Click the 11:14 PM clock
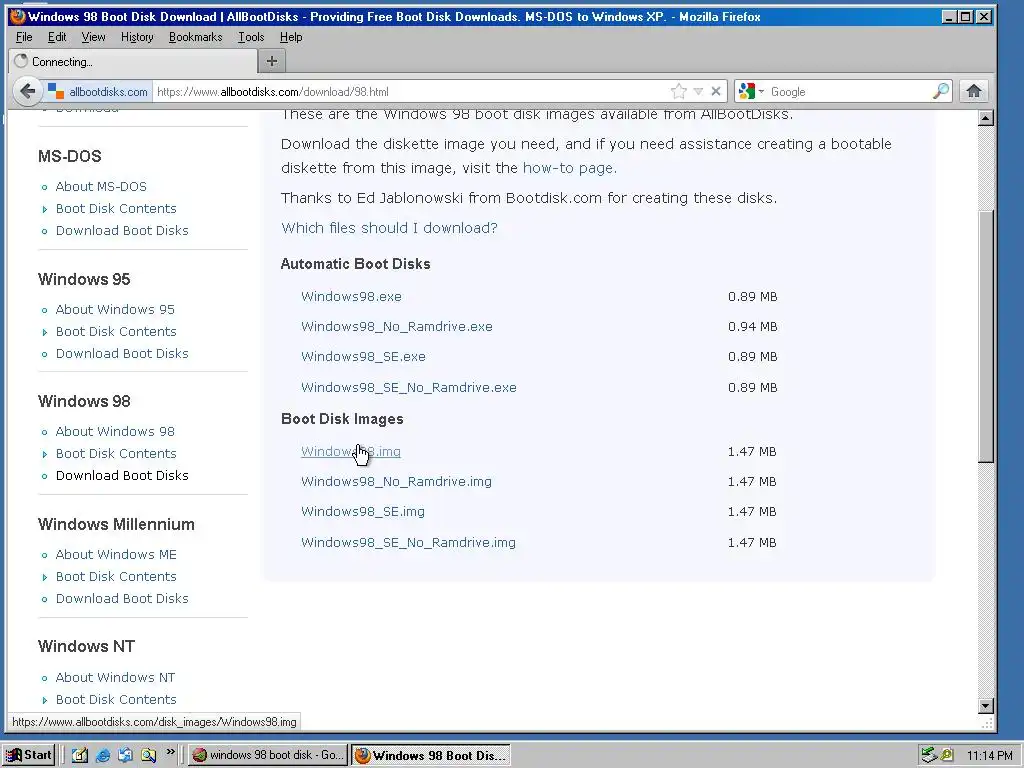This screenshot has width=1024, height=768. pos(989,756)
